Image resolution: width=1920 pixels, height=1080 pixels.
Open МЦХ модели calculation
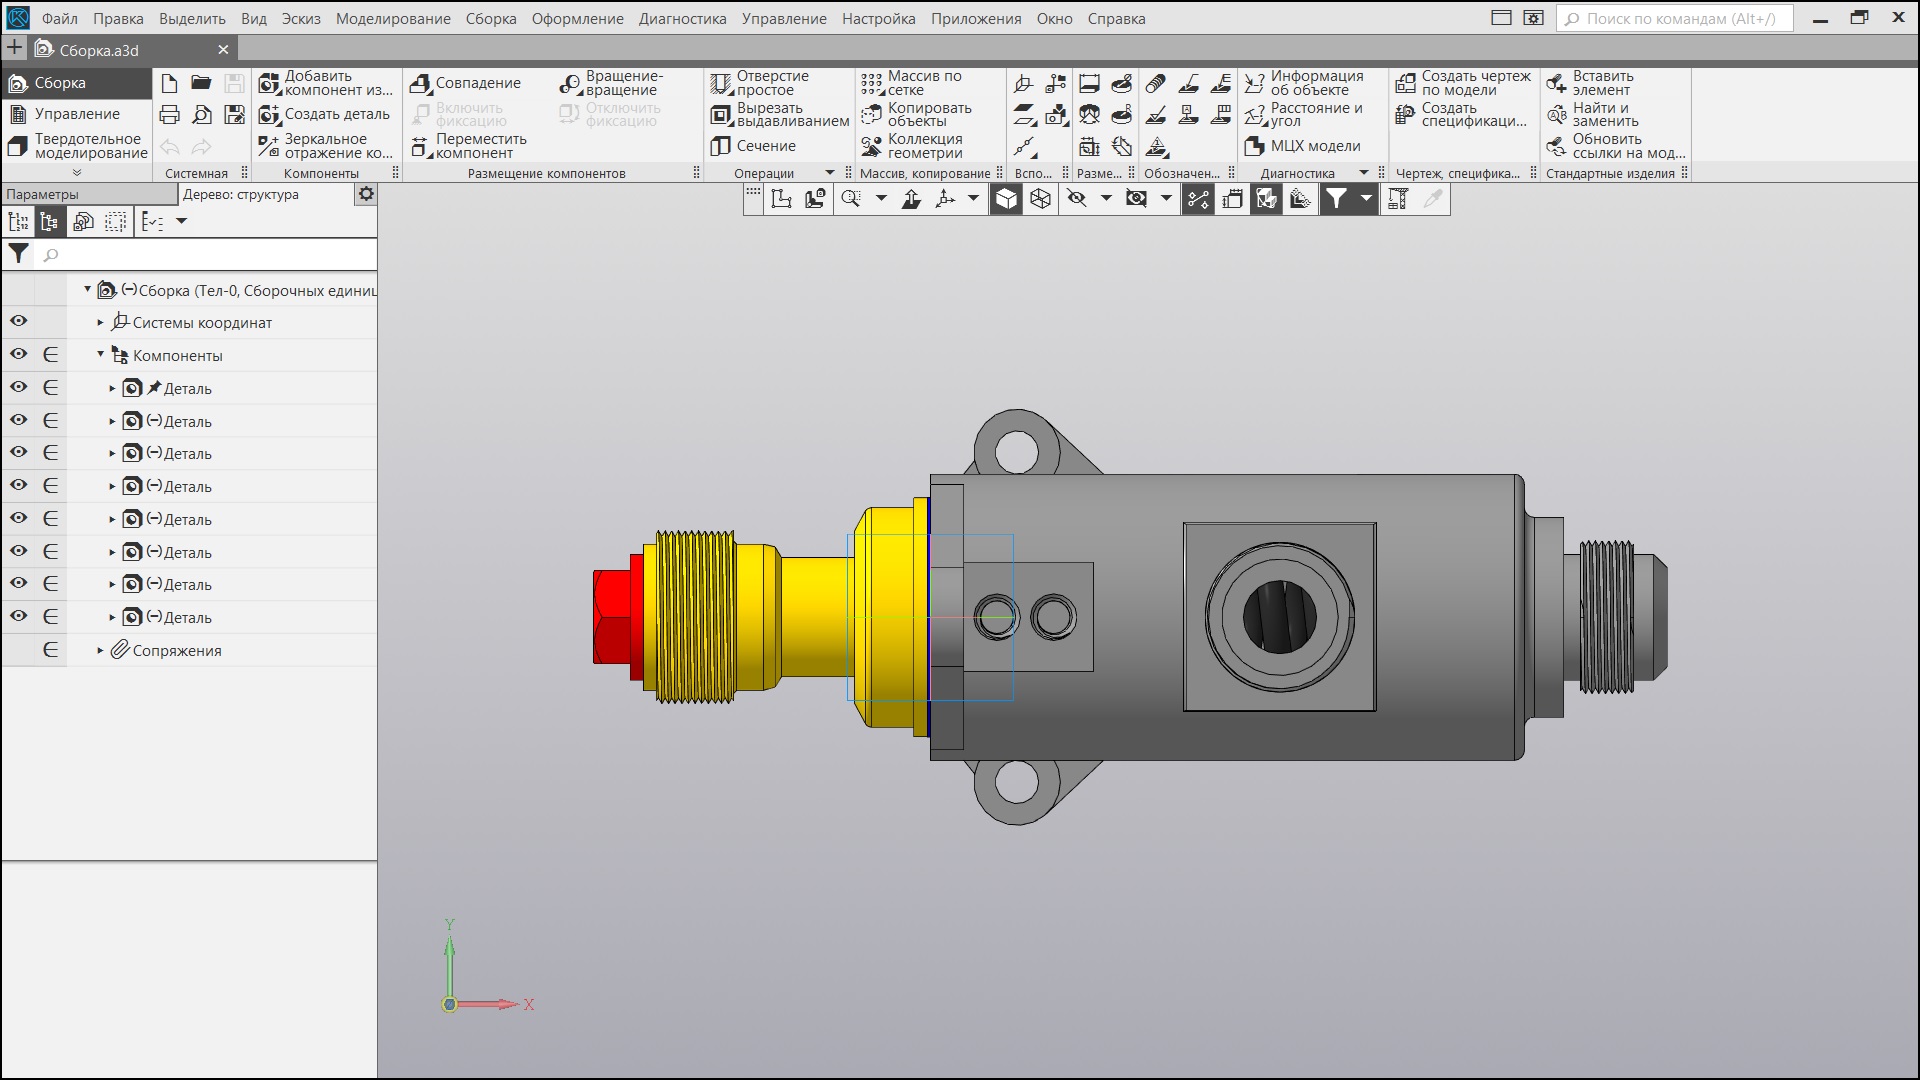coord(1302,146)
